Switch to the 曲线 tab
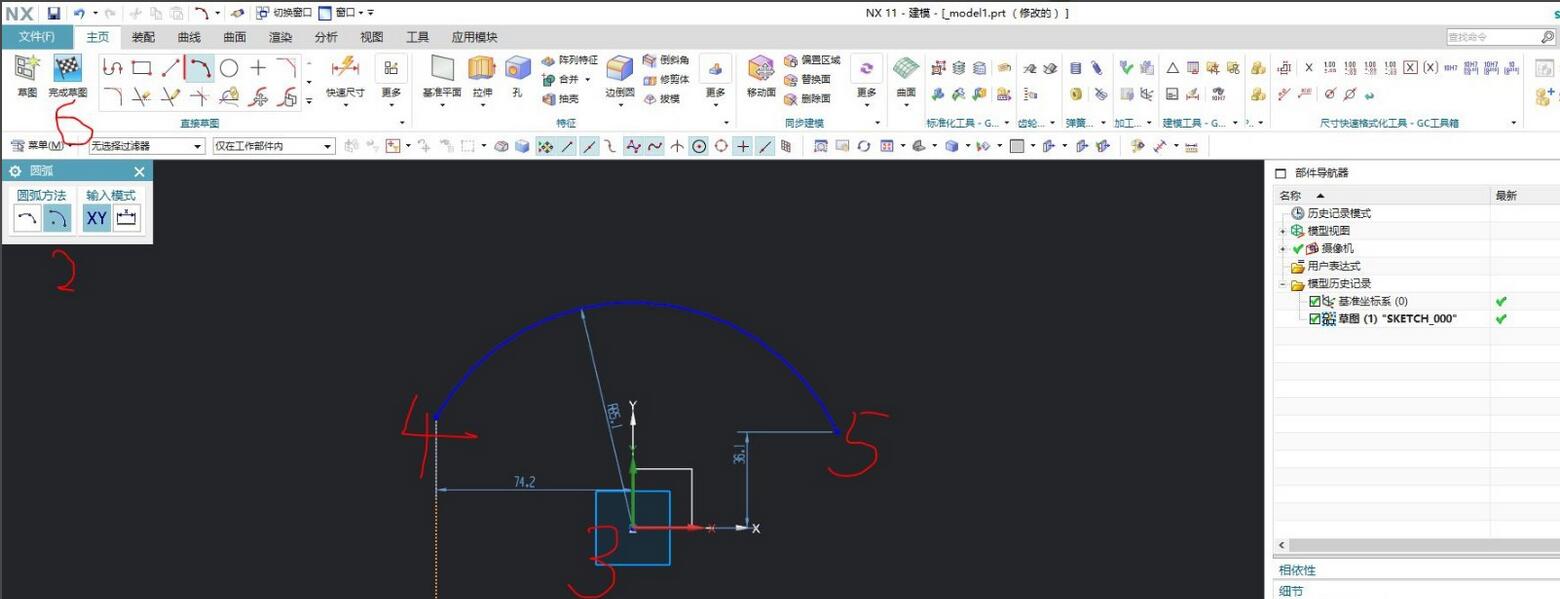Viewport: 1560px width, 599px height. coord(189,37)
